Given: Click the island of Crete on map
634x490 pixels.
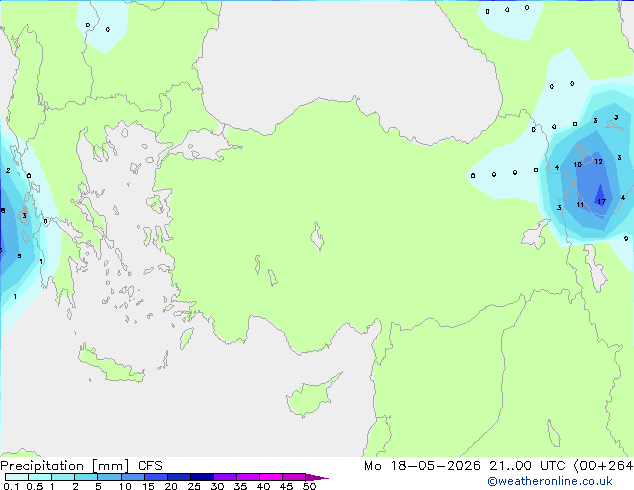Looking at the screenshot, I should pyautogui.click(x=111, y=366).
